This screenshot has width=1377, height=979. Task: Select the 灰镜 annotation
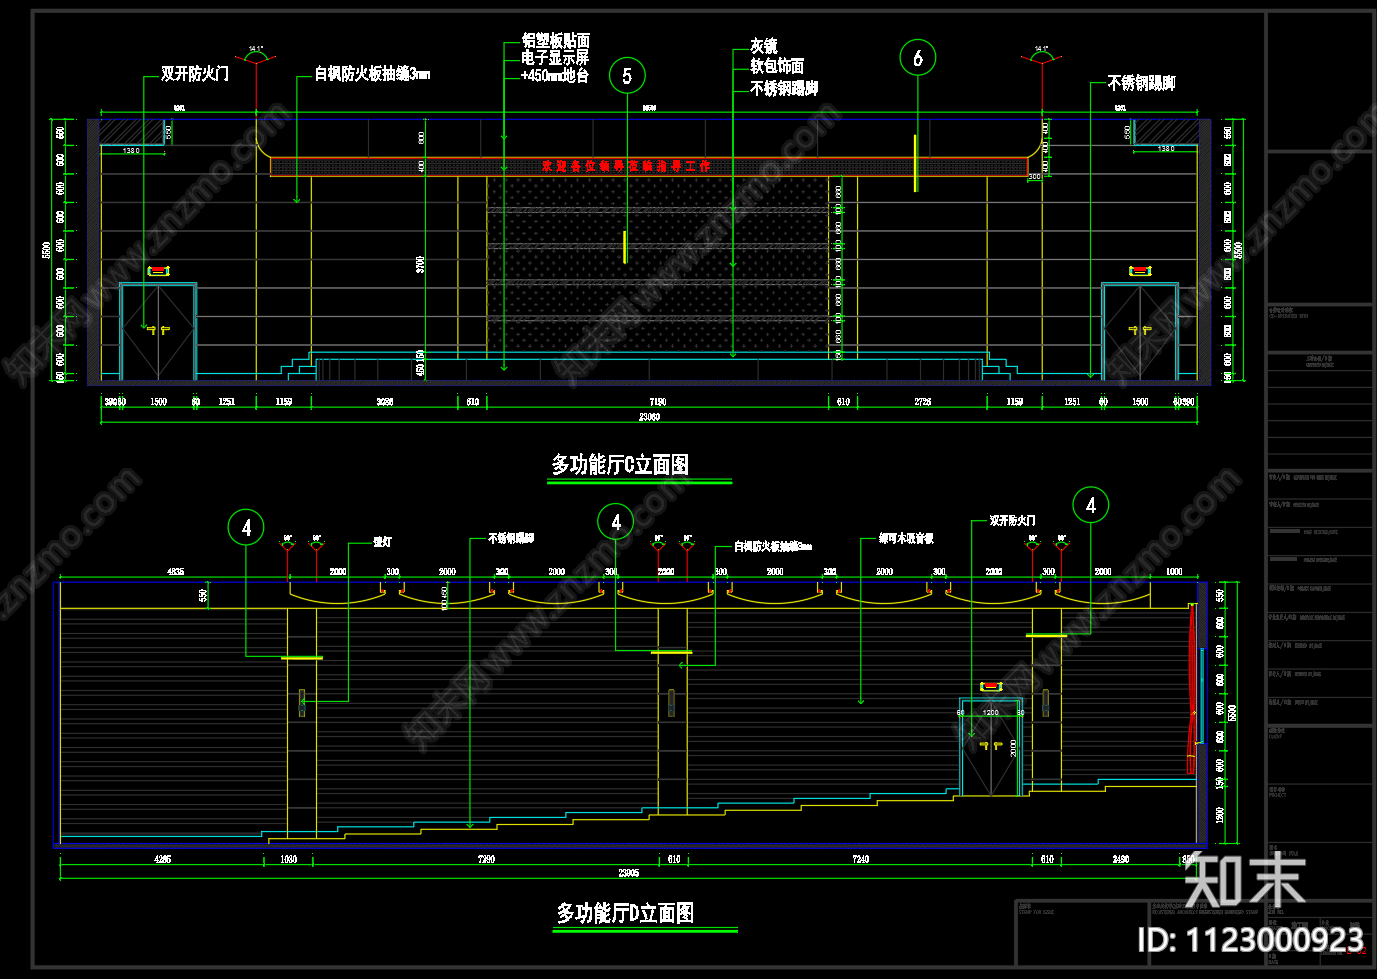764,46
